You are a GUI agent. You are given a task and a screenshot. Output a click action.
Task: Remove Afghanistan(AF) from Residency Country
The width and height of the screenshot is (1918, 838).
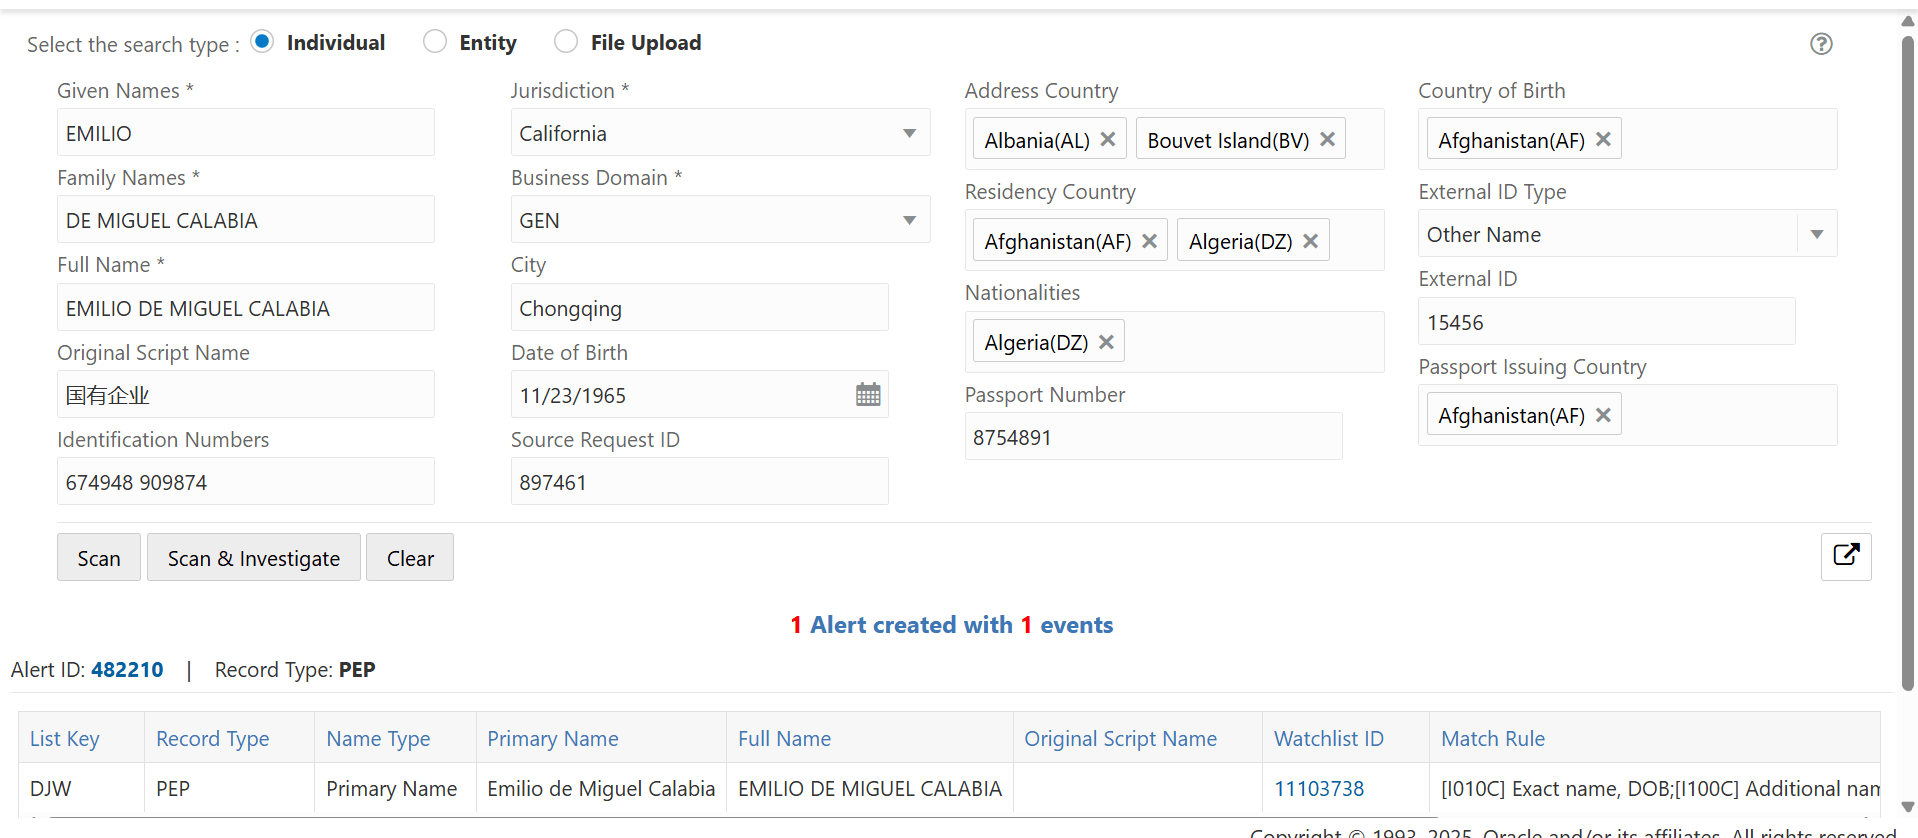pyautogui.click(x=1149, y=241)
